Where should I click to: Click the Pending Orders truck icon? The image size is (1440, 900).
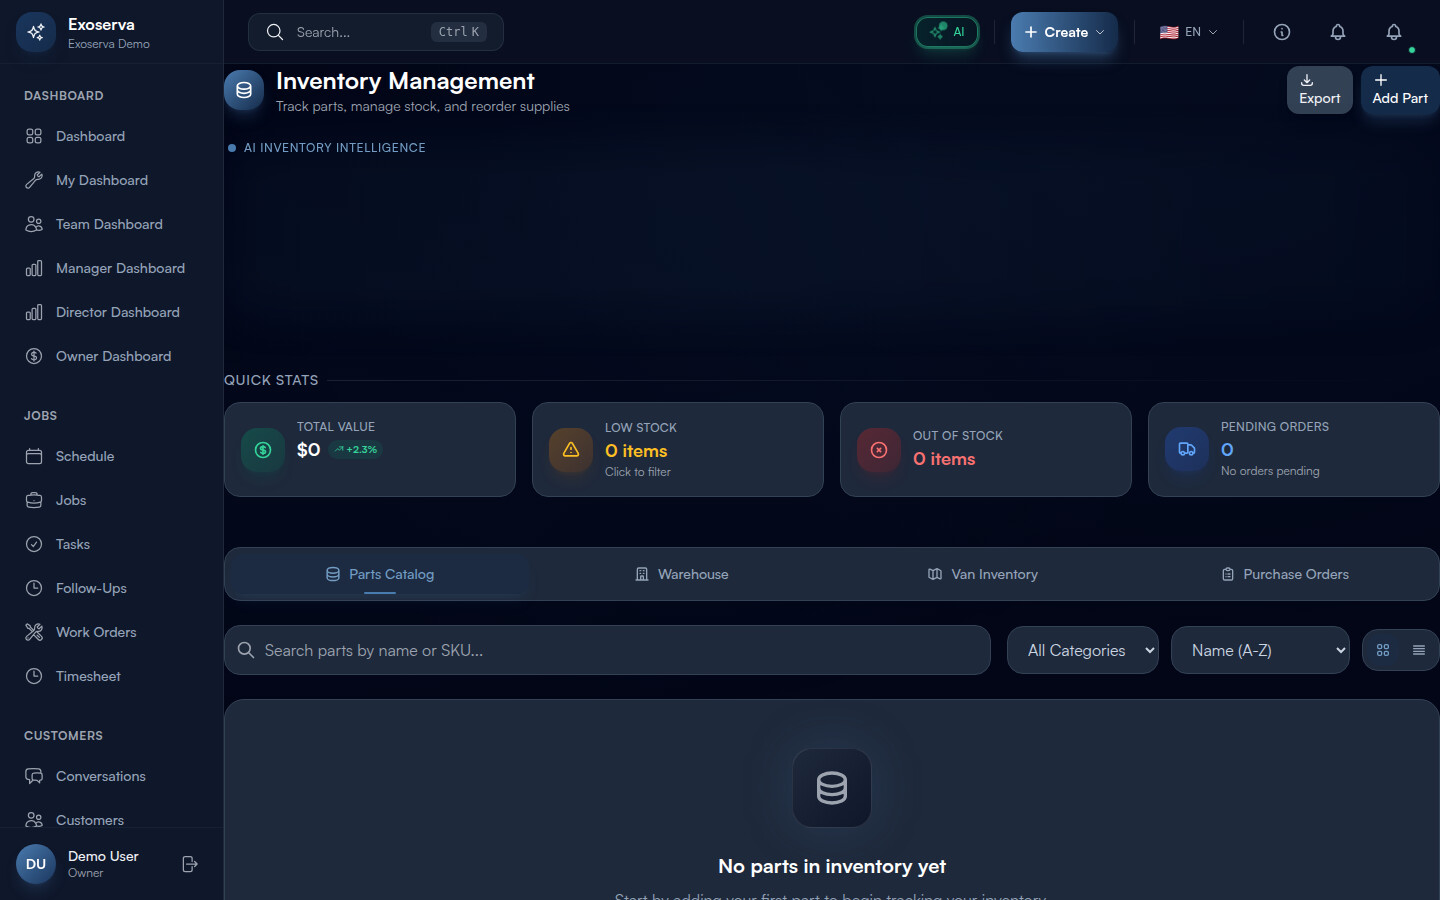pos(1187,450)
